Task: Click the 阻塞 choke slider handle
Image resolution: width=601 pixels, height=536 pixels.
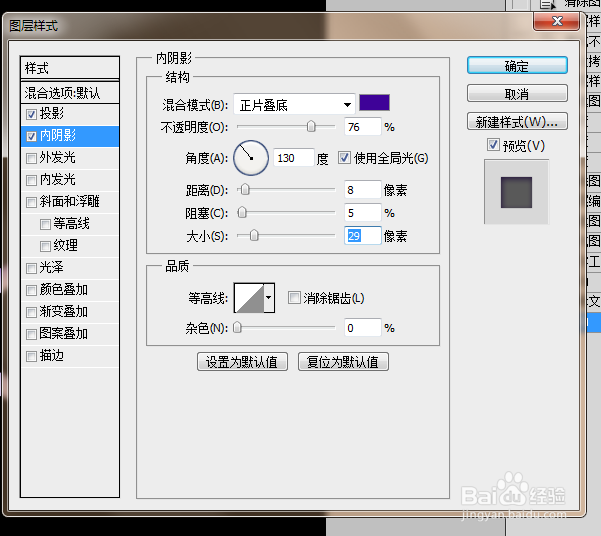Action: 242,212
